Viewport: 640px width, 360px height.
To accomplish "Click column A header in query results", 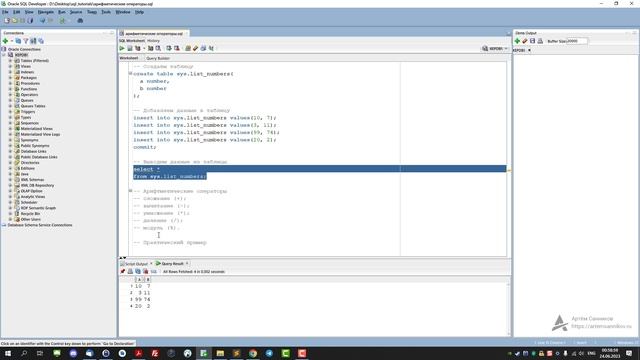I will (139, 280).
